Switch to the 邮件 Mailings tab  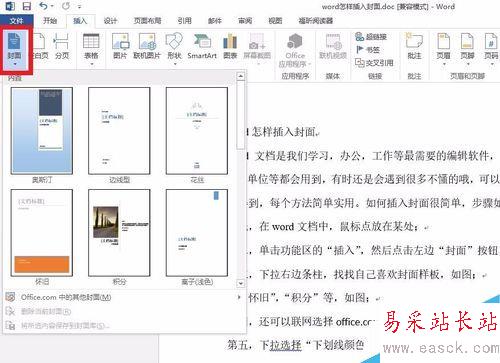click(x=215, y=21)
